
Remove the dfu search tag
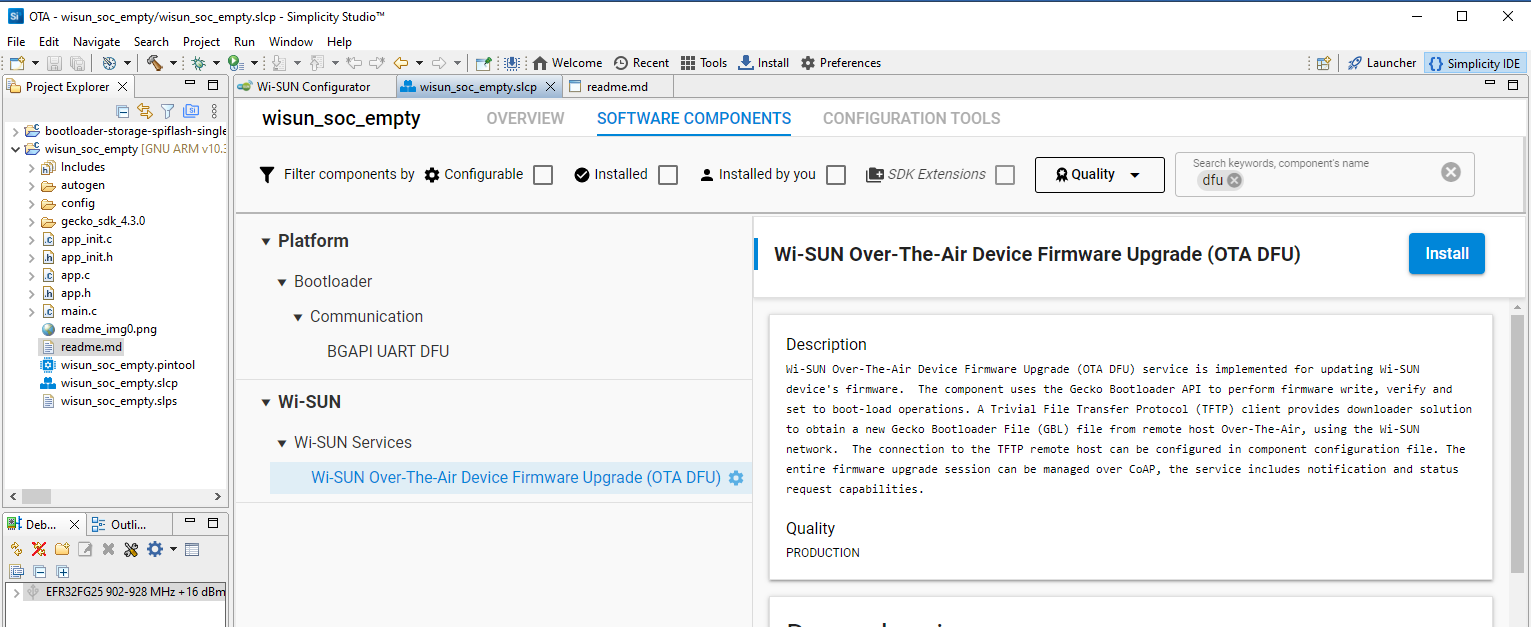click(x=1234, y=181)
